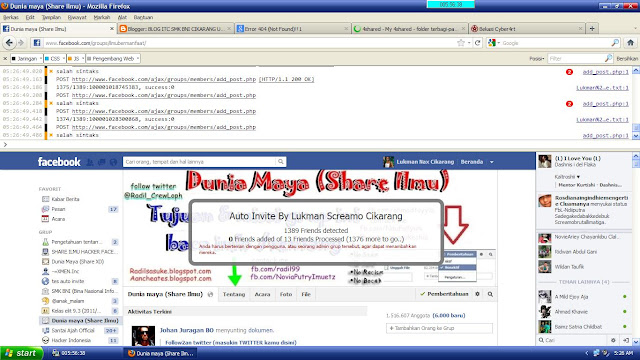Go back with the Firefox back arrow
640x360 pixels.
[x=9, y=42]
